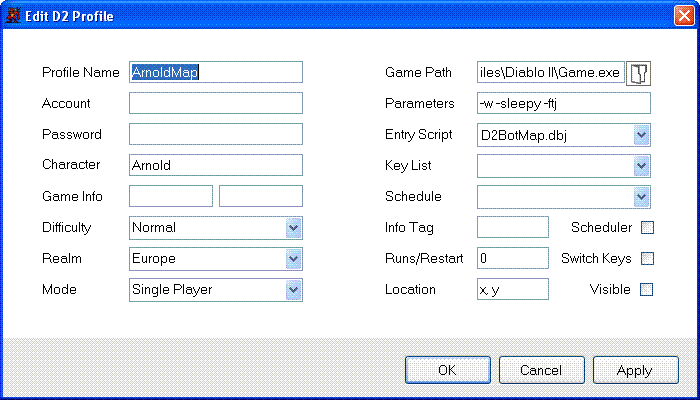700x400 pixels.
Task: Open the Difficulty dropdown showing Normal
Action: pos(216,228)
